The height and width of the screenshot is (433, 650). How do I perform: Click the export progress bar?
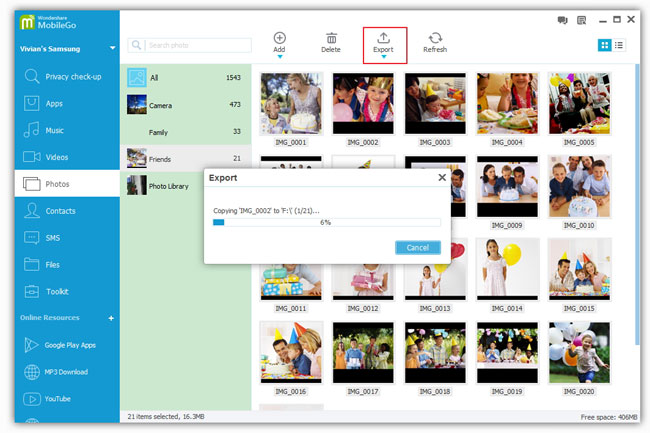pos(326,223)
